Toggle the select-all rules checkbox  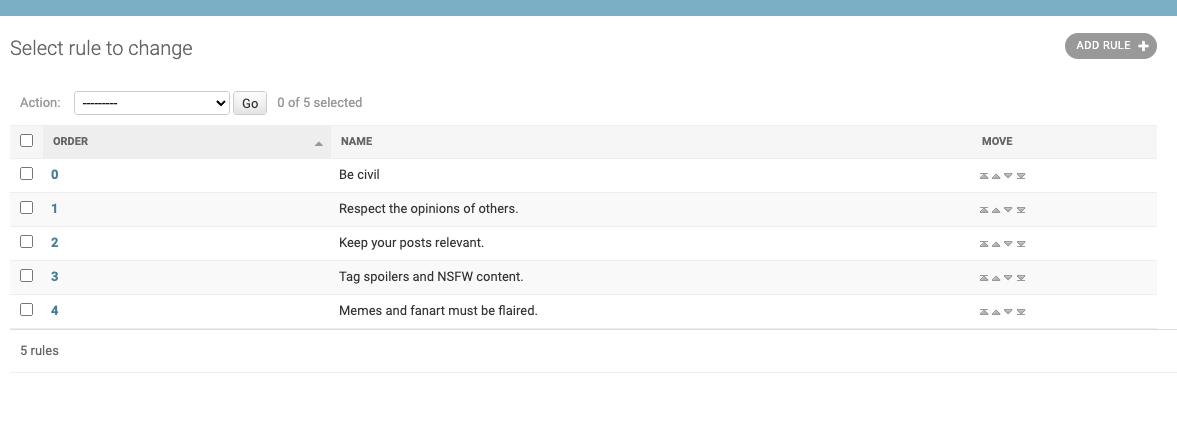26,140
